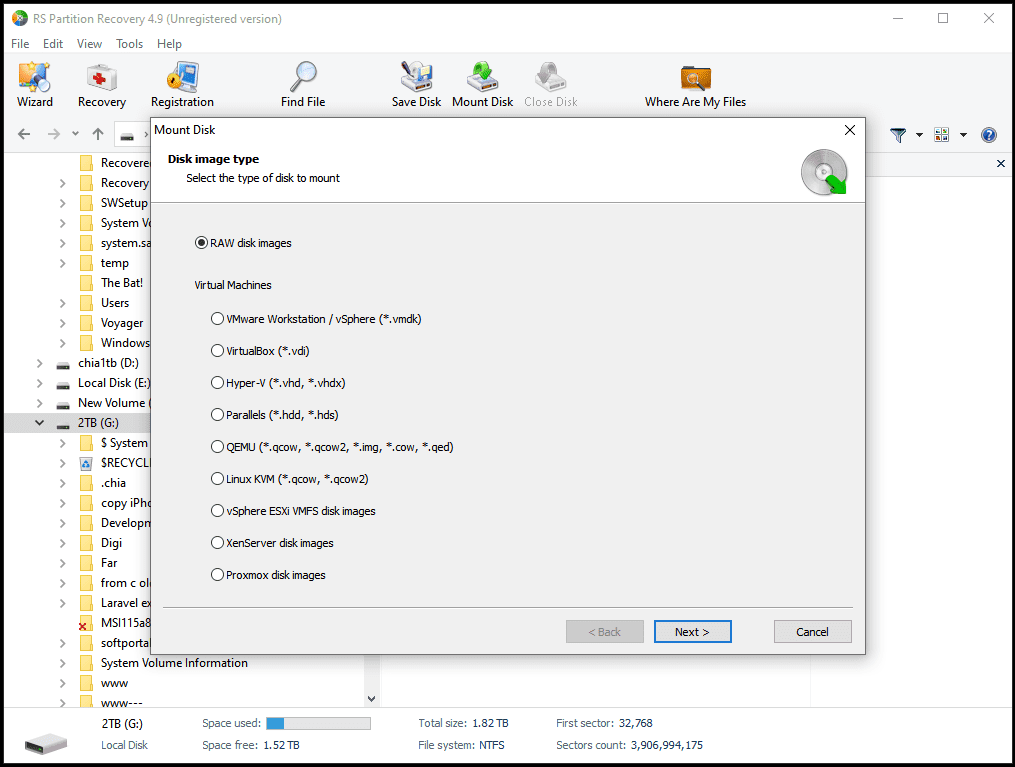
Task: Open the Recovery tool
Action: pyautogui.click(x=102, y=85)
